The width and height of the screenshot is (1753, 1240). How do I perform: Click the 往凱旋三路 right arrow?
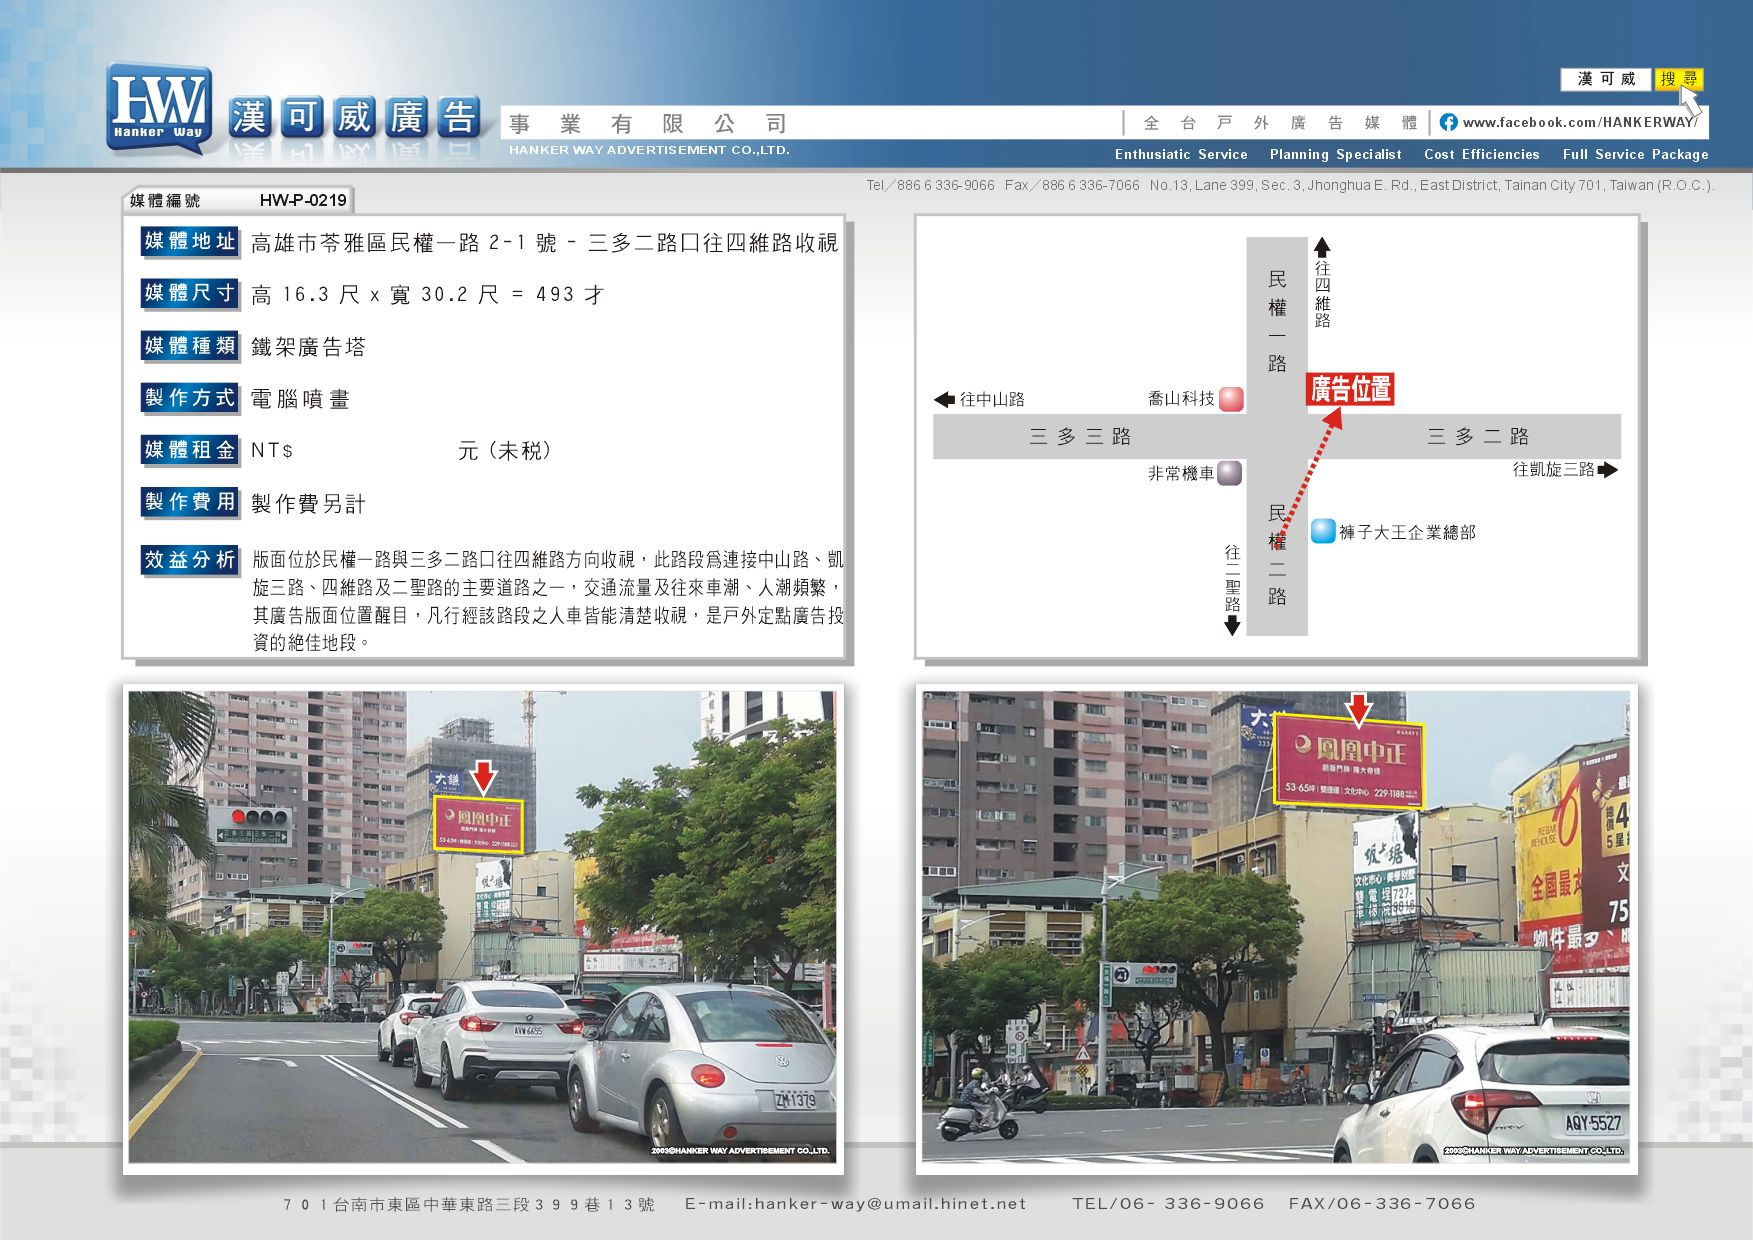1608,469
